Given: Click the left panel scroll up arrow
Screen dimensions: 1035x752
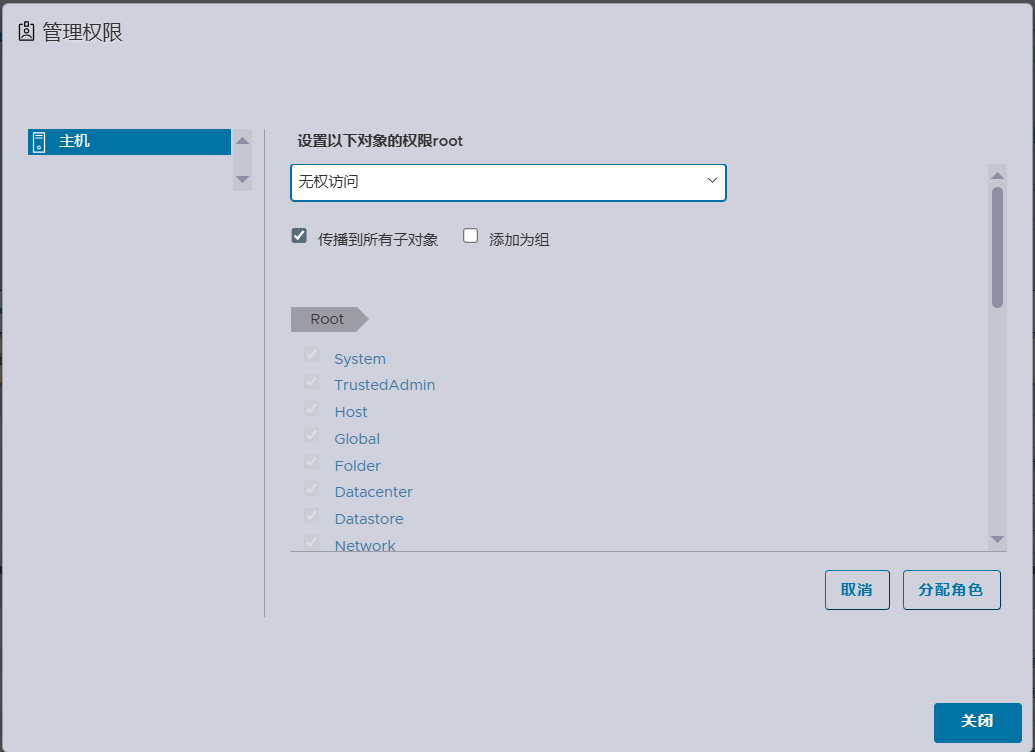Looking at the screenshot, I should (x=242, y=141).
